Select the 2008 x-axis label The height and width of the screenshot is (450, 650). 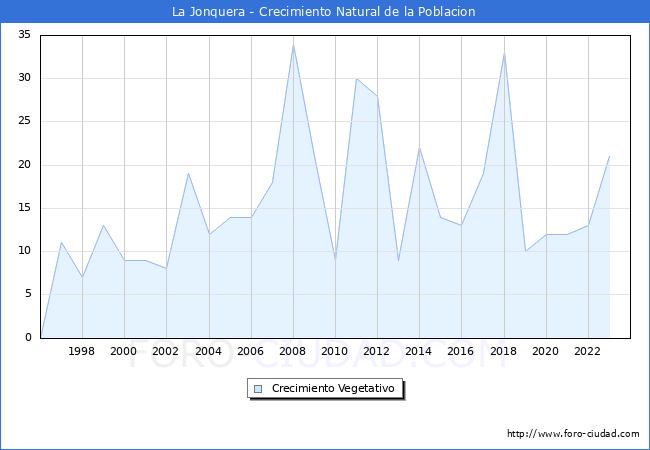click(x=292, y=351)
